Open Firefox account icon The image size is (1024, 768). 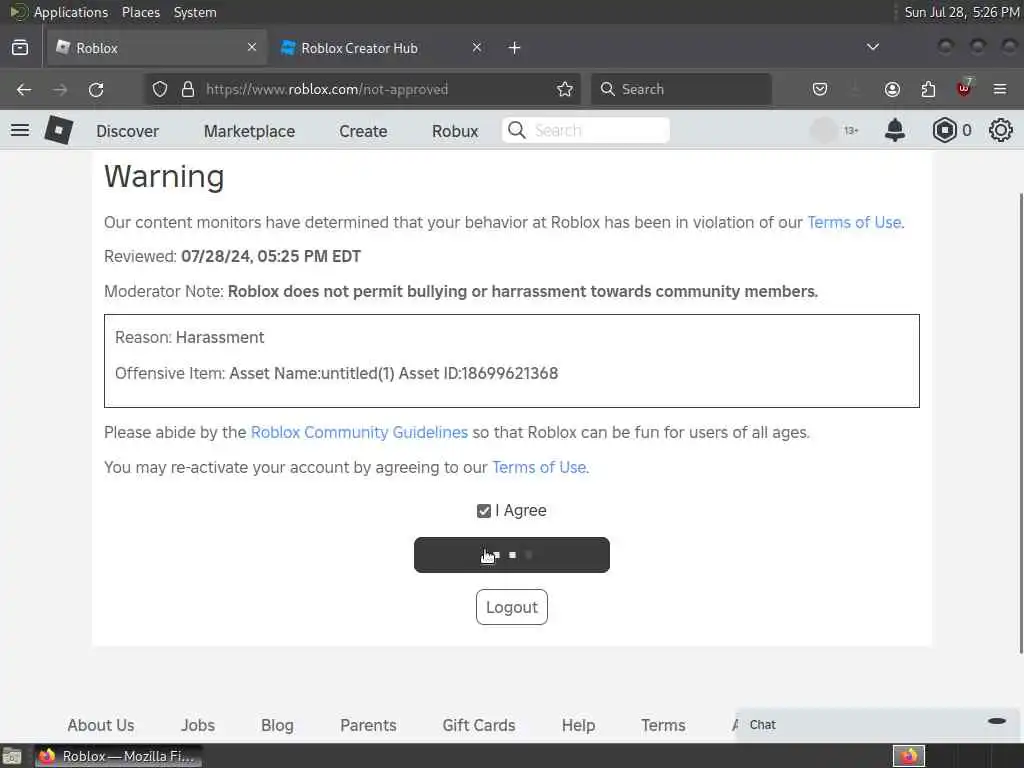point(892,89)
